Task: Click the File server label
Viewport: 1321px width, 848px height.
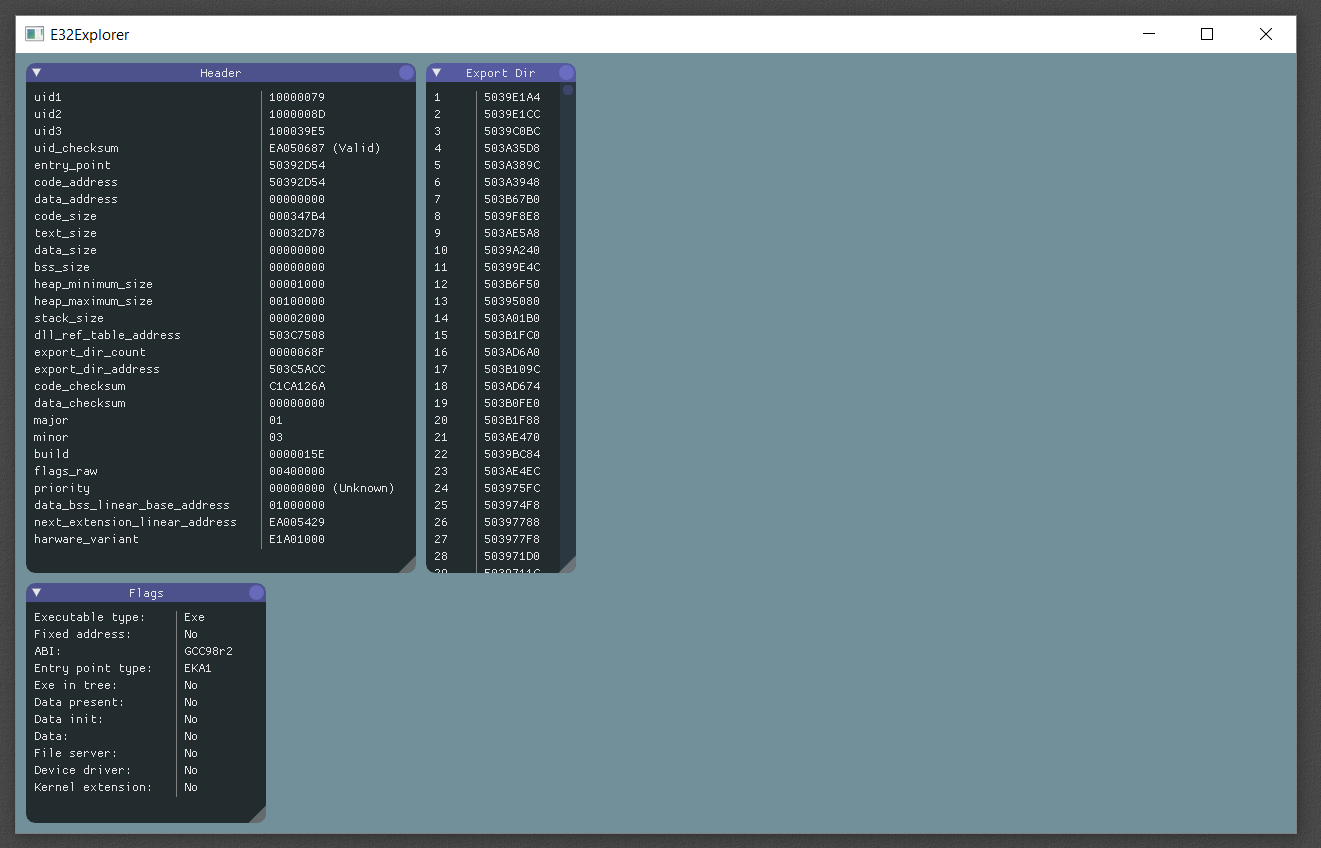Action: click(76, 753)
